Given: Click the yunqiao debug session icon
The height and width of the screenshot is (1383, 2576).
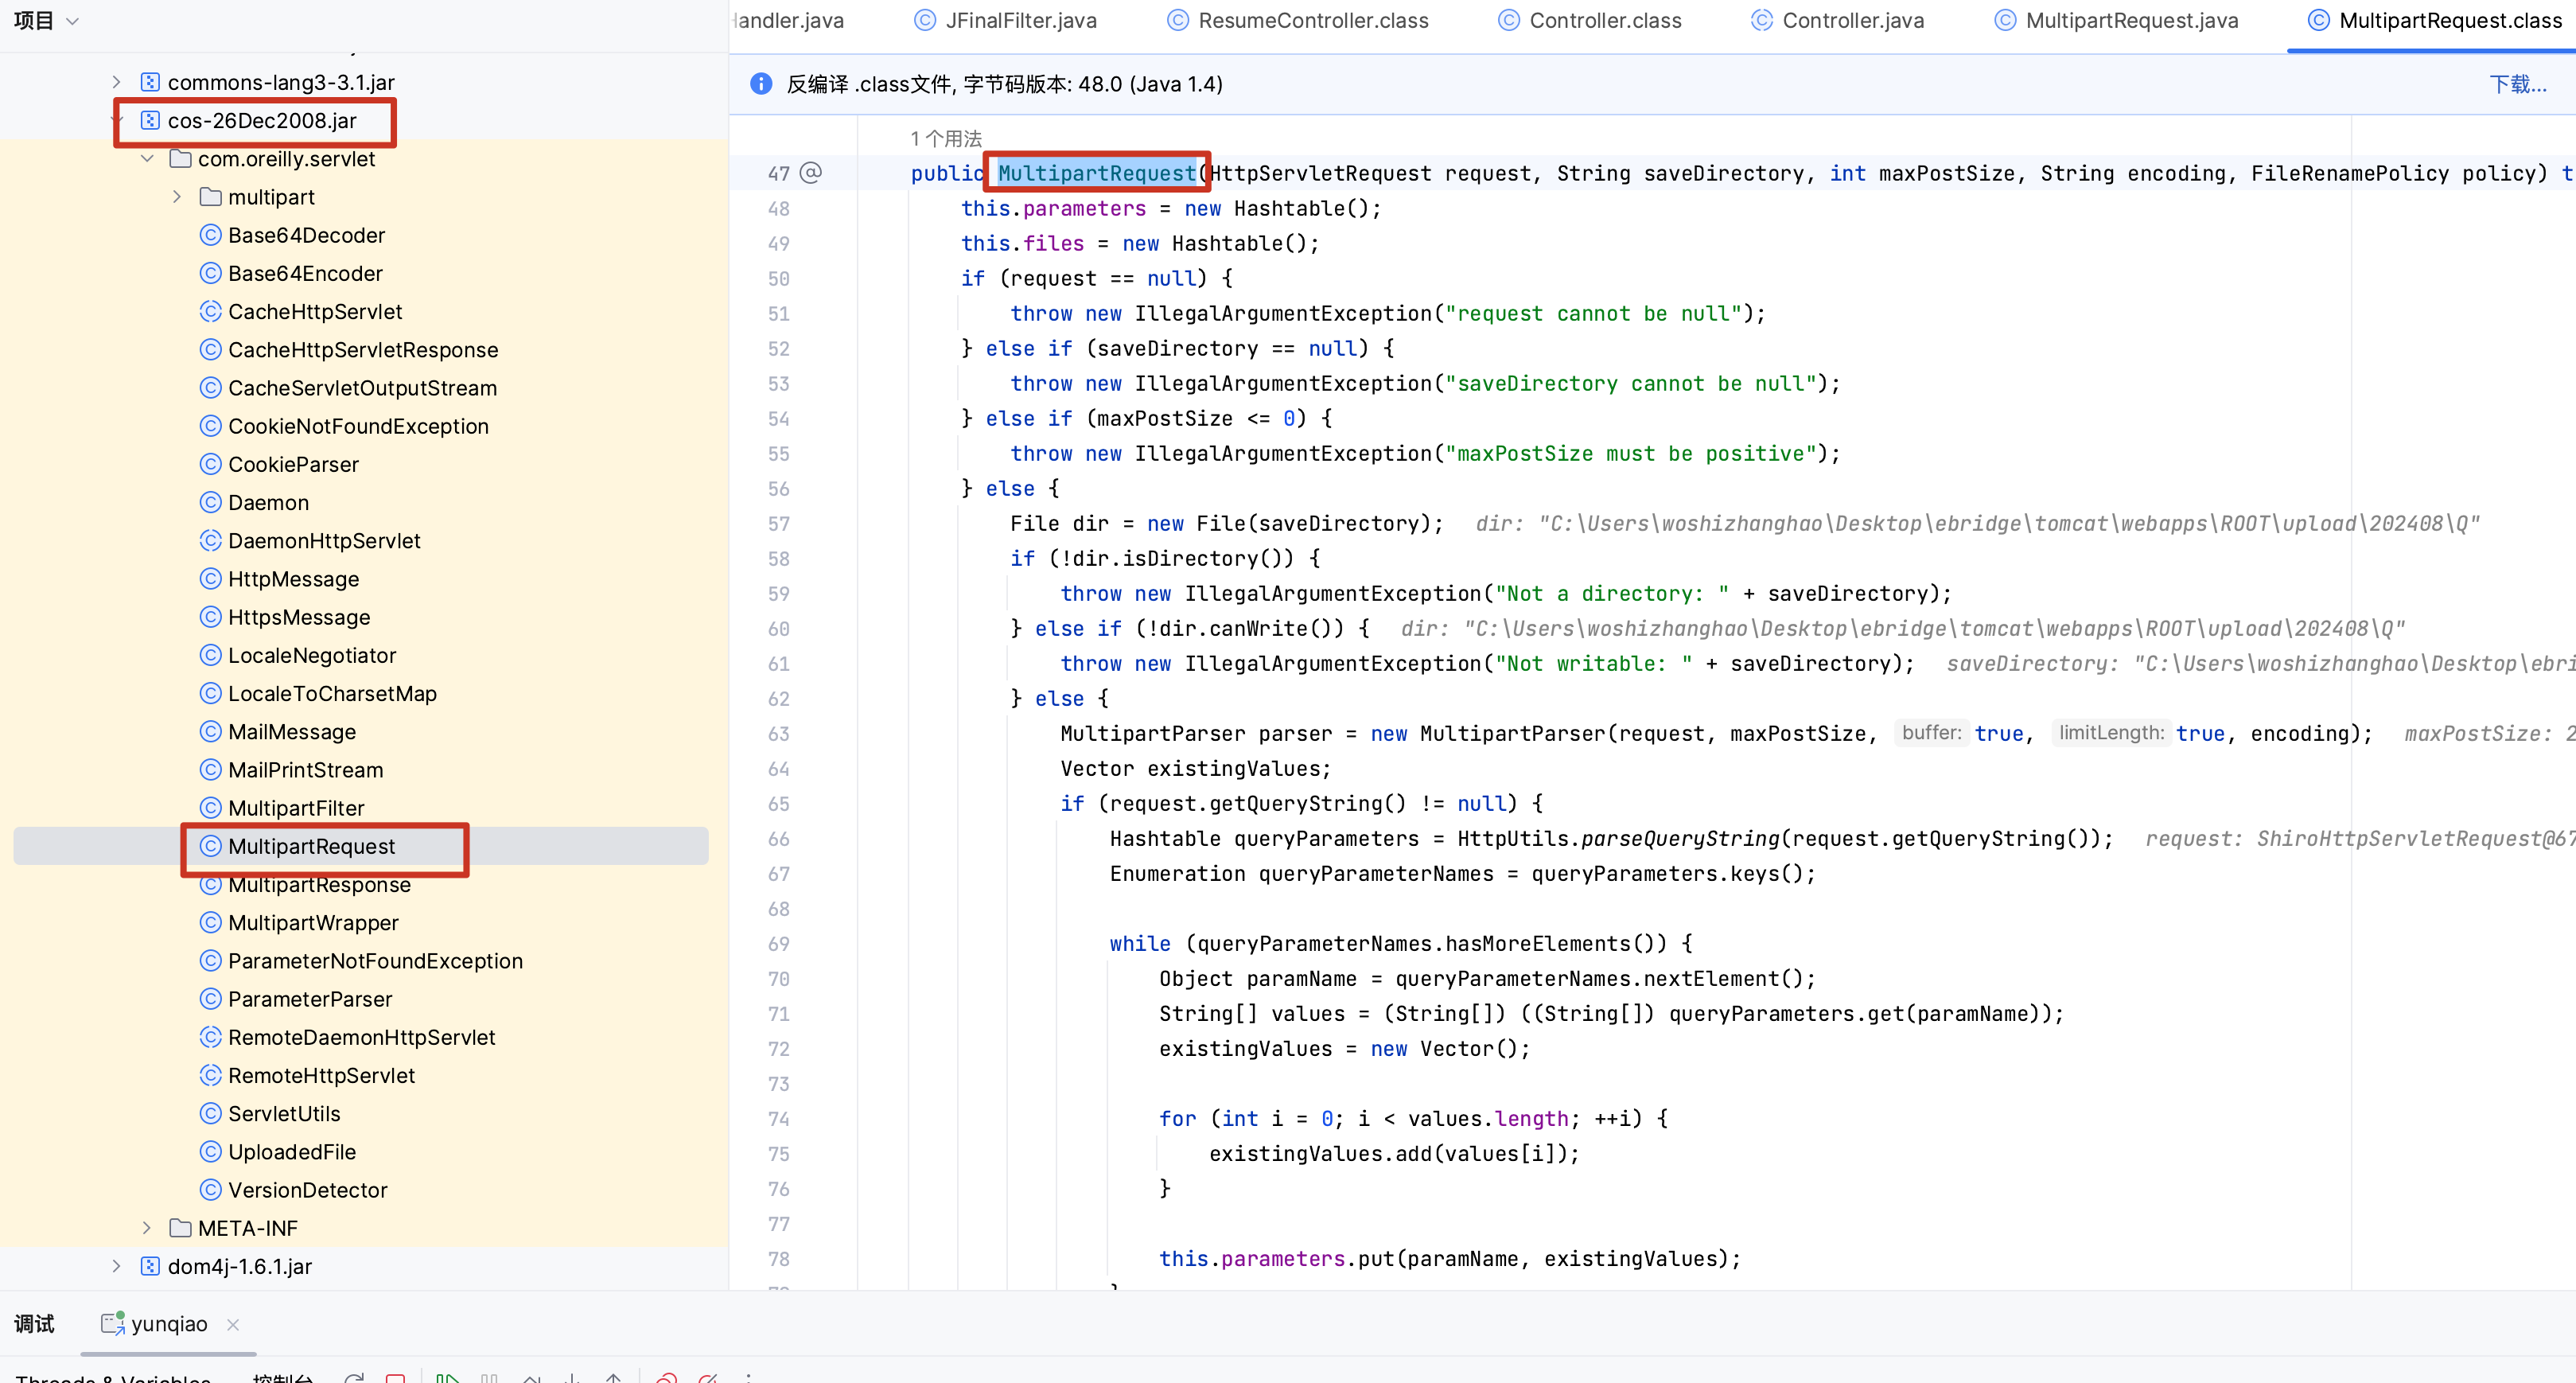Looking at the screenshot, I should (112, 1323).
